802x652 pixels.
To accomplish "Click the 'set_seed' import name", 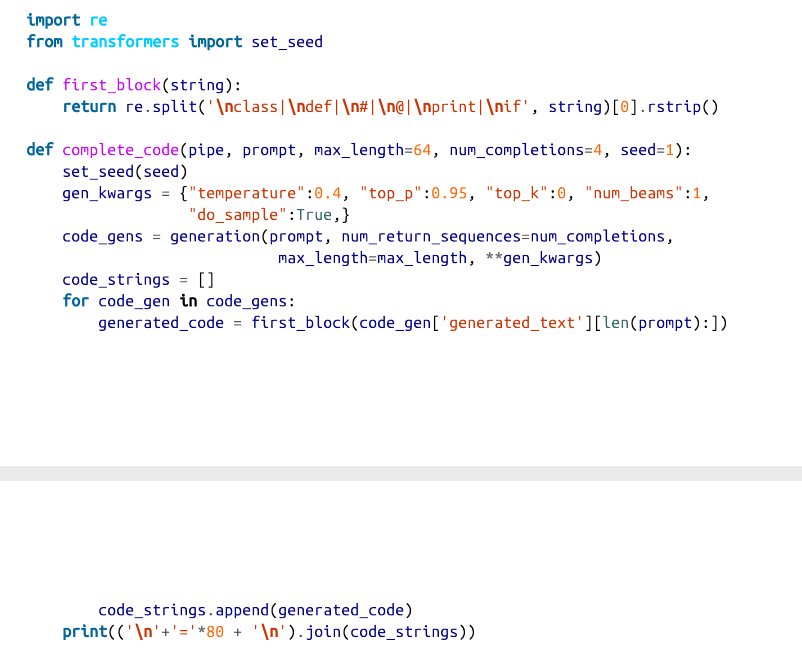I will (x=287, y=42).
